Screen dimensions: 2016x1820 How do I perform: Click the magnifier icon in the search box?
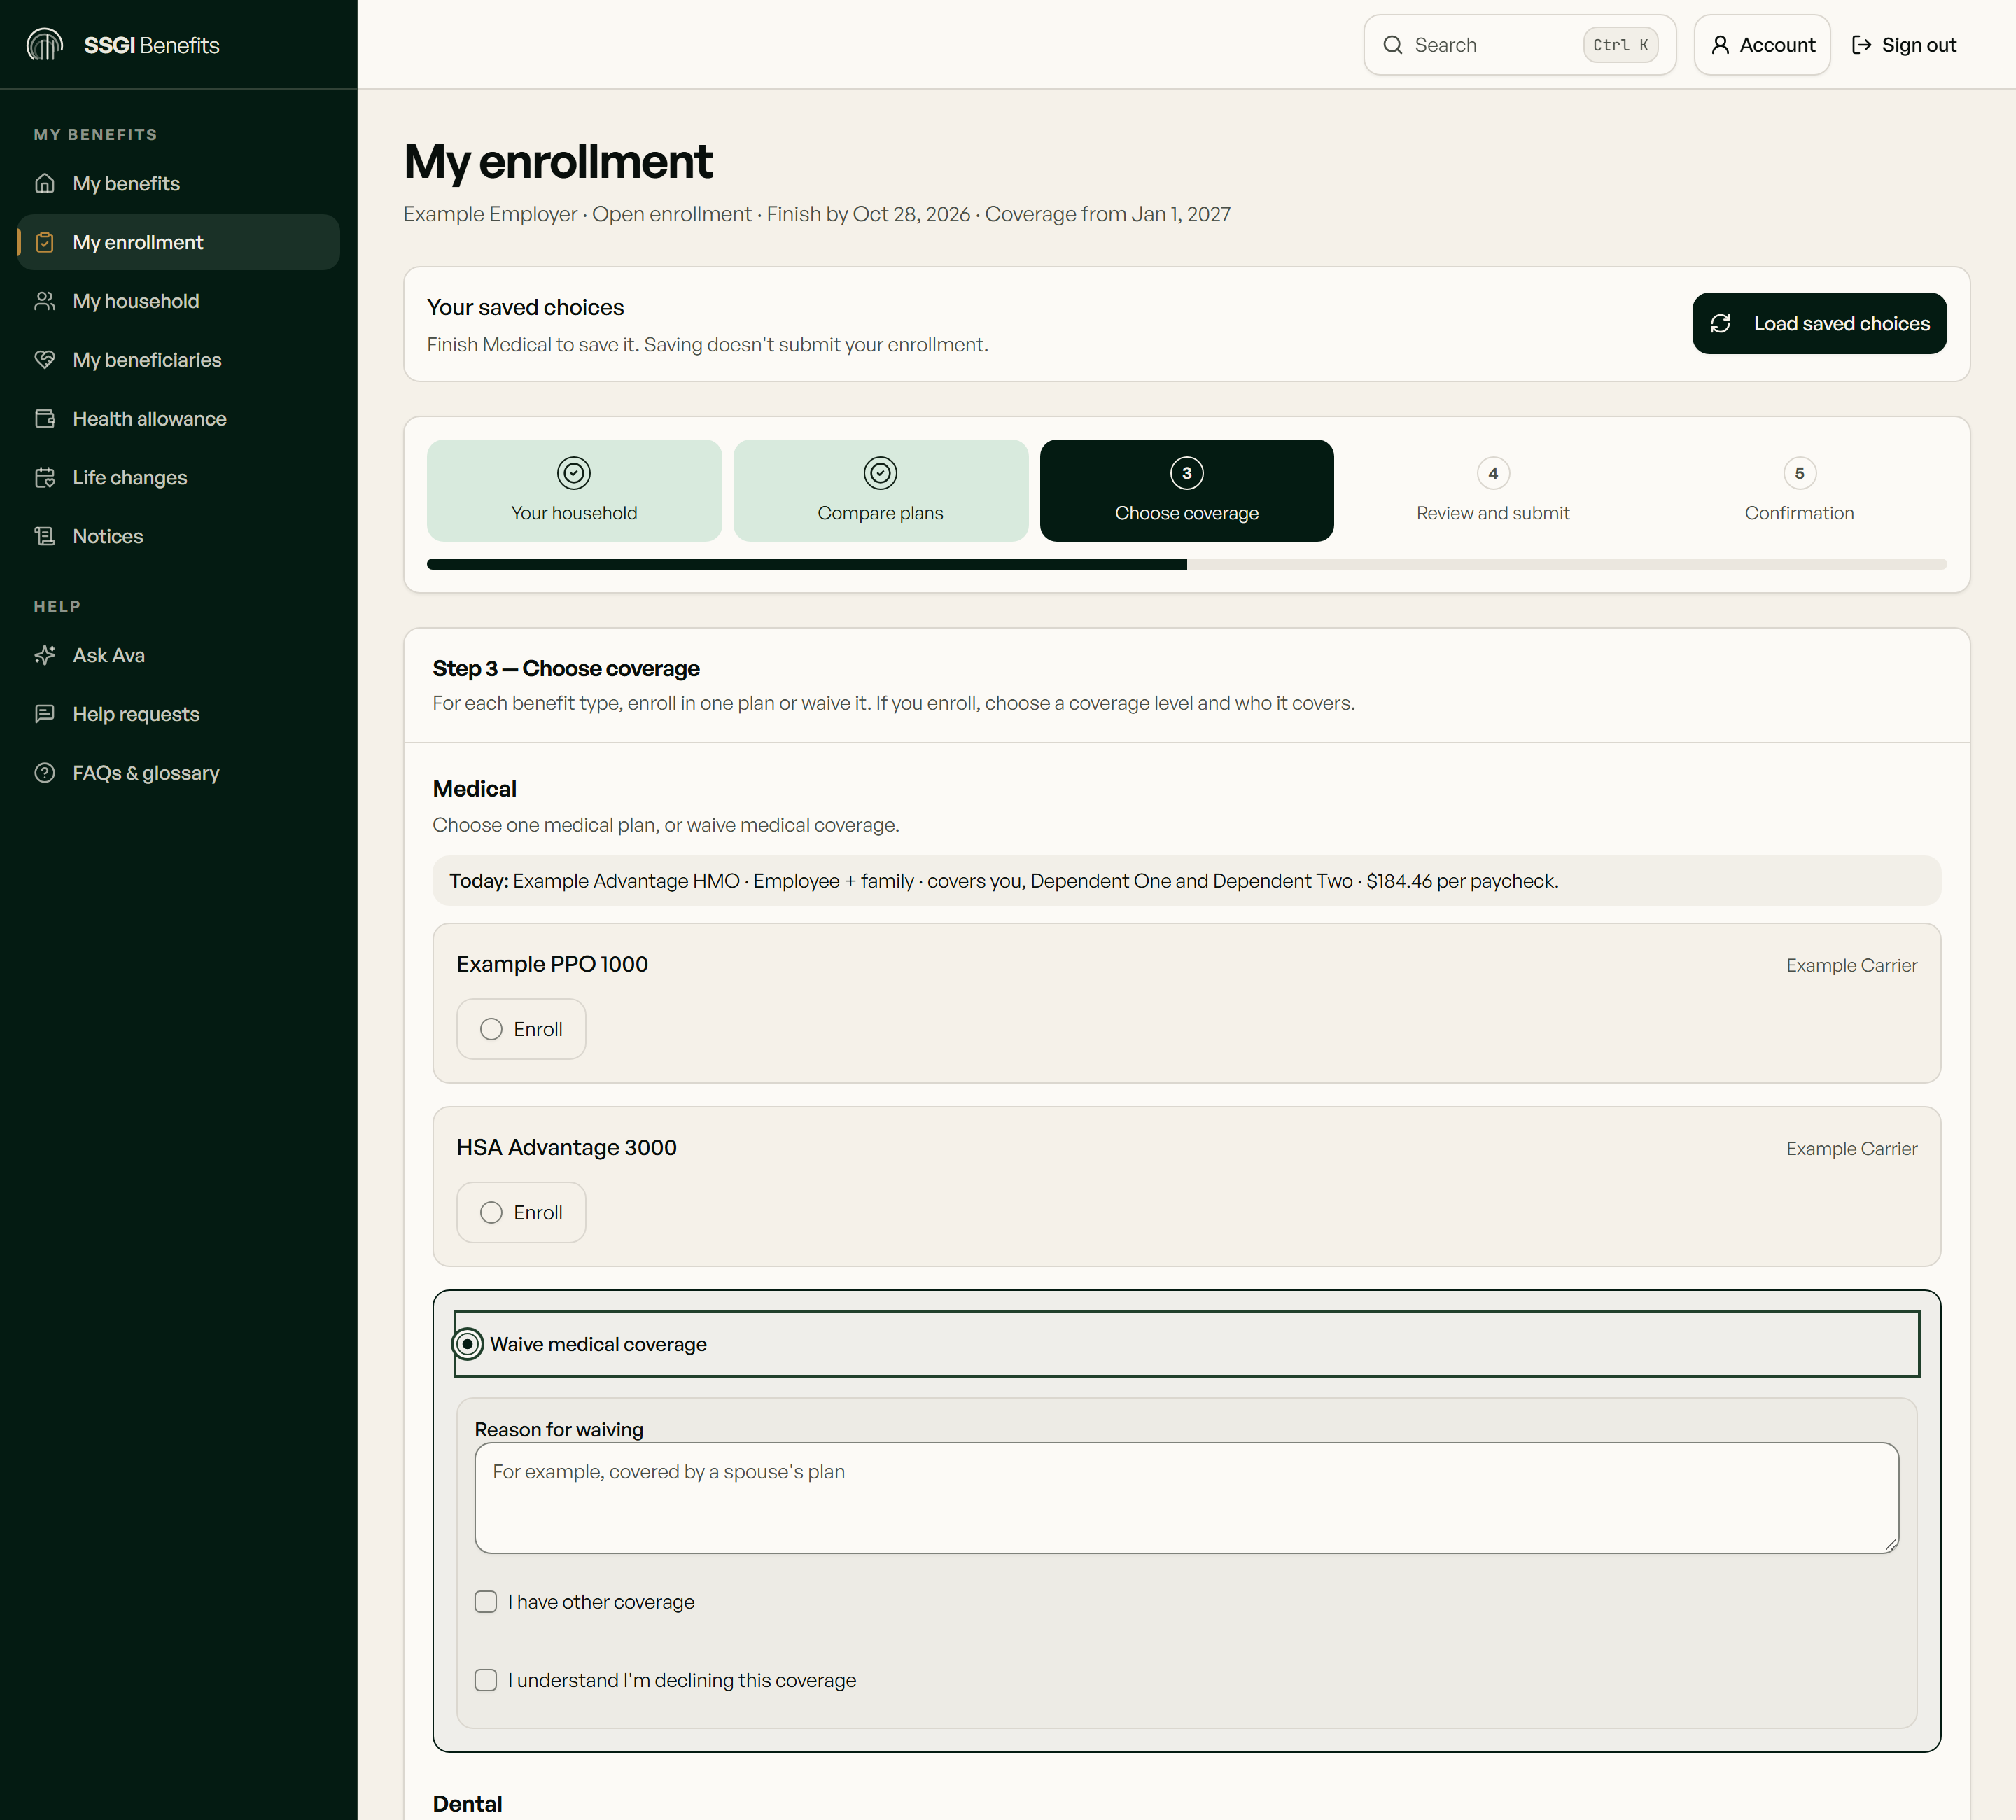[x=1393, y=45]
